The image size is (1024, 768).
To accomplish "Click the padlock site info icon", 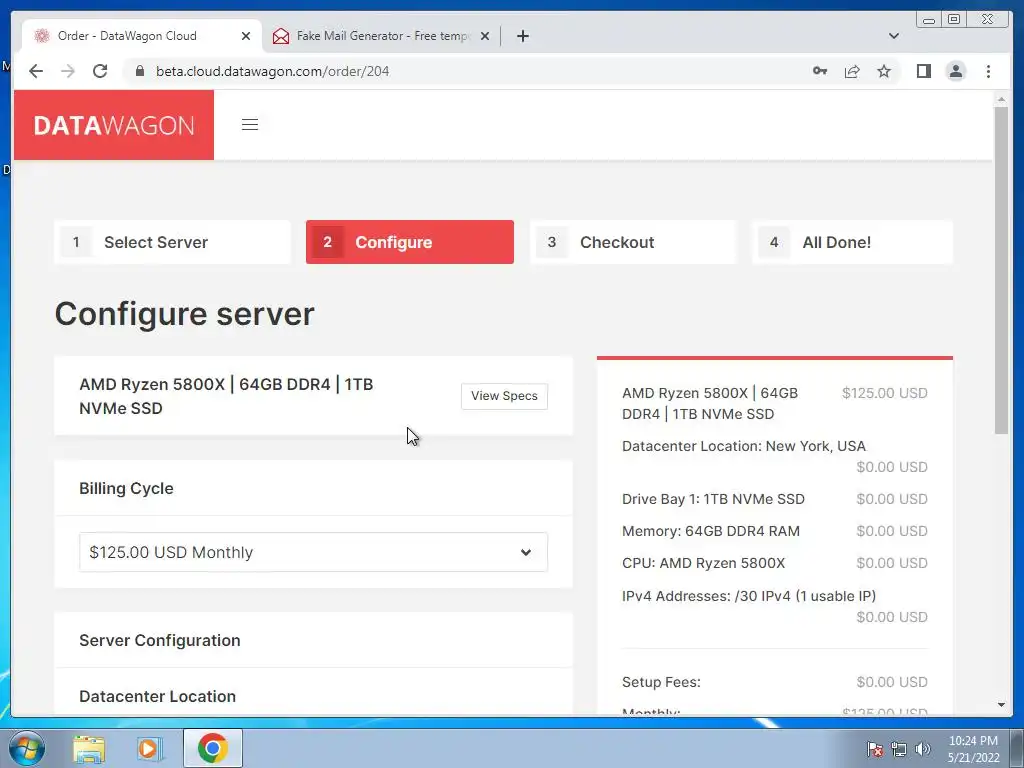I will (x=140, y=71).
